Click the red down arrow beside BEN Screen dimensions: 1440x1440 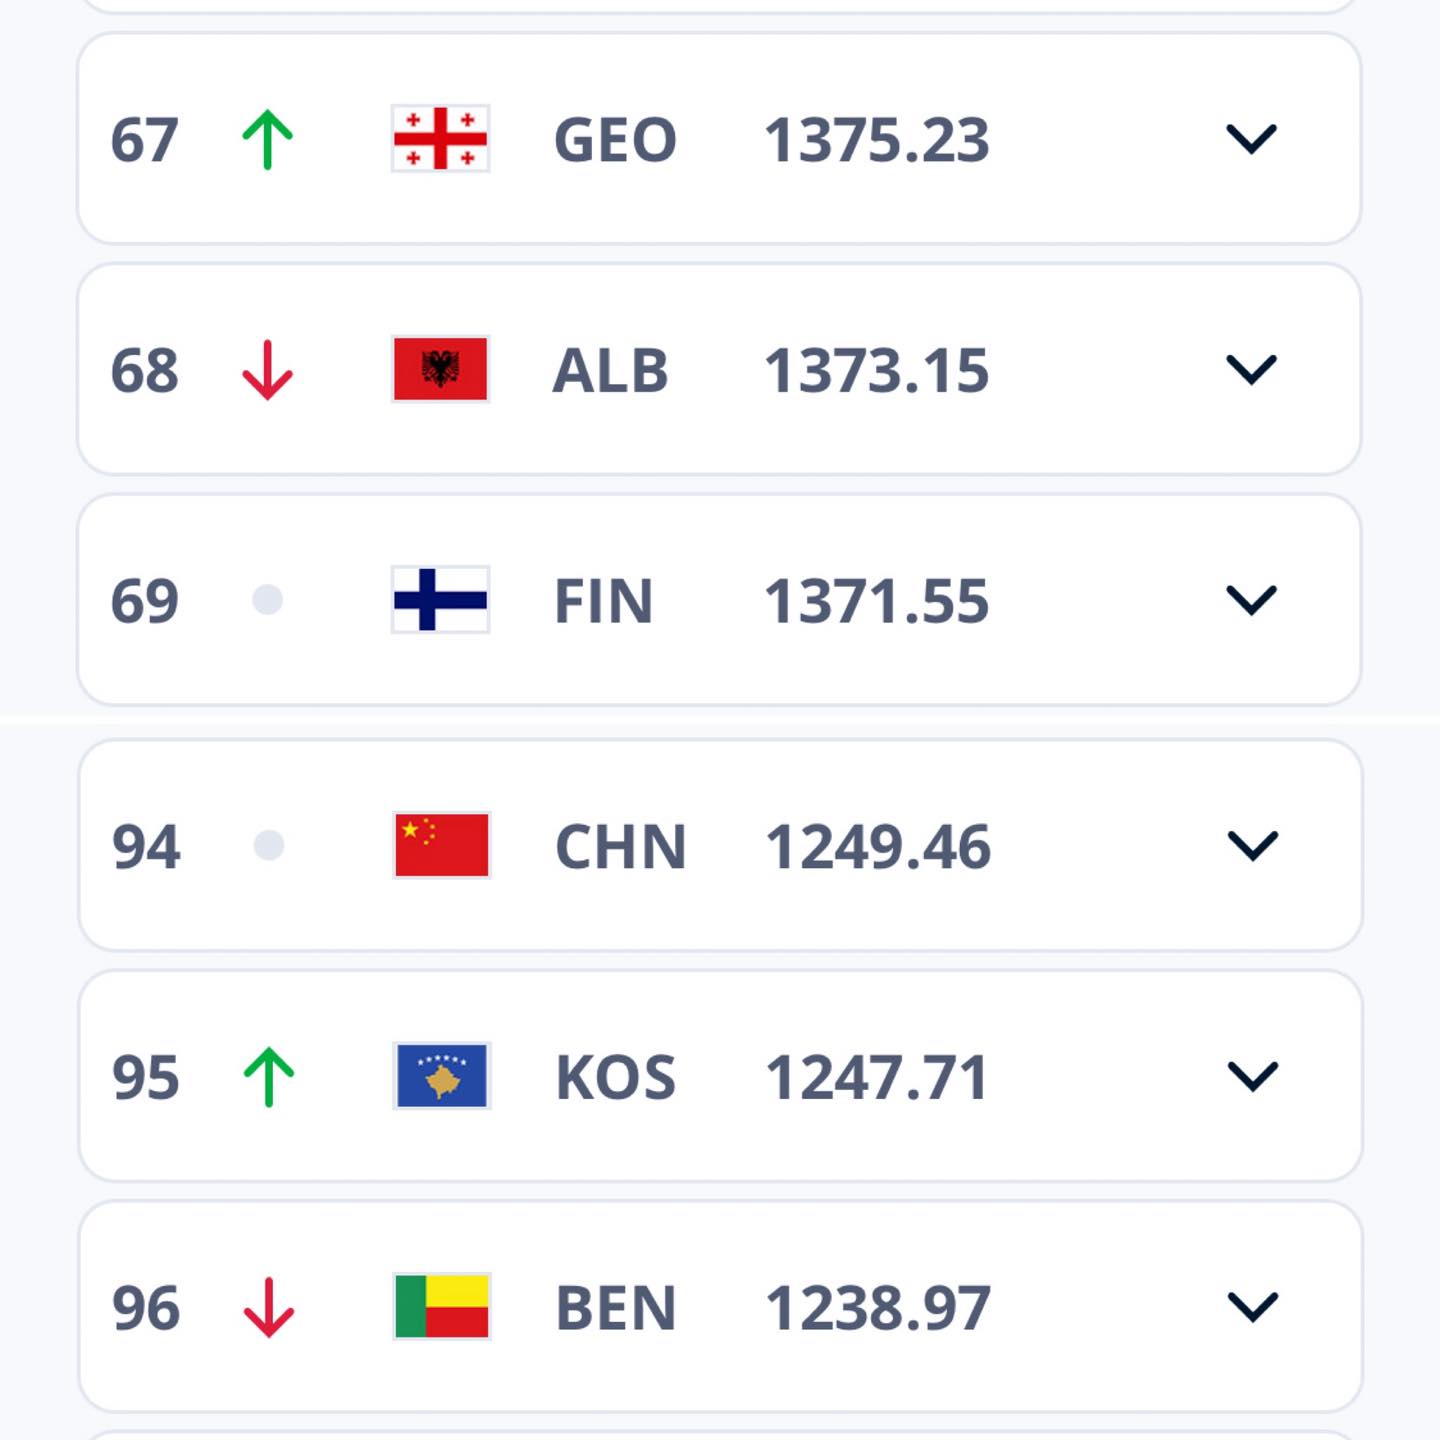pos(269,1307)
